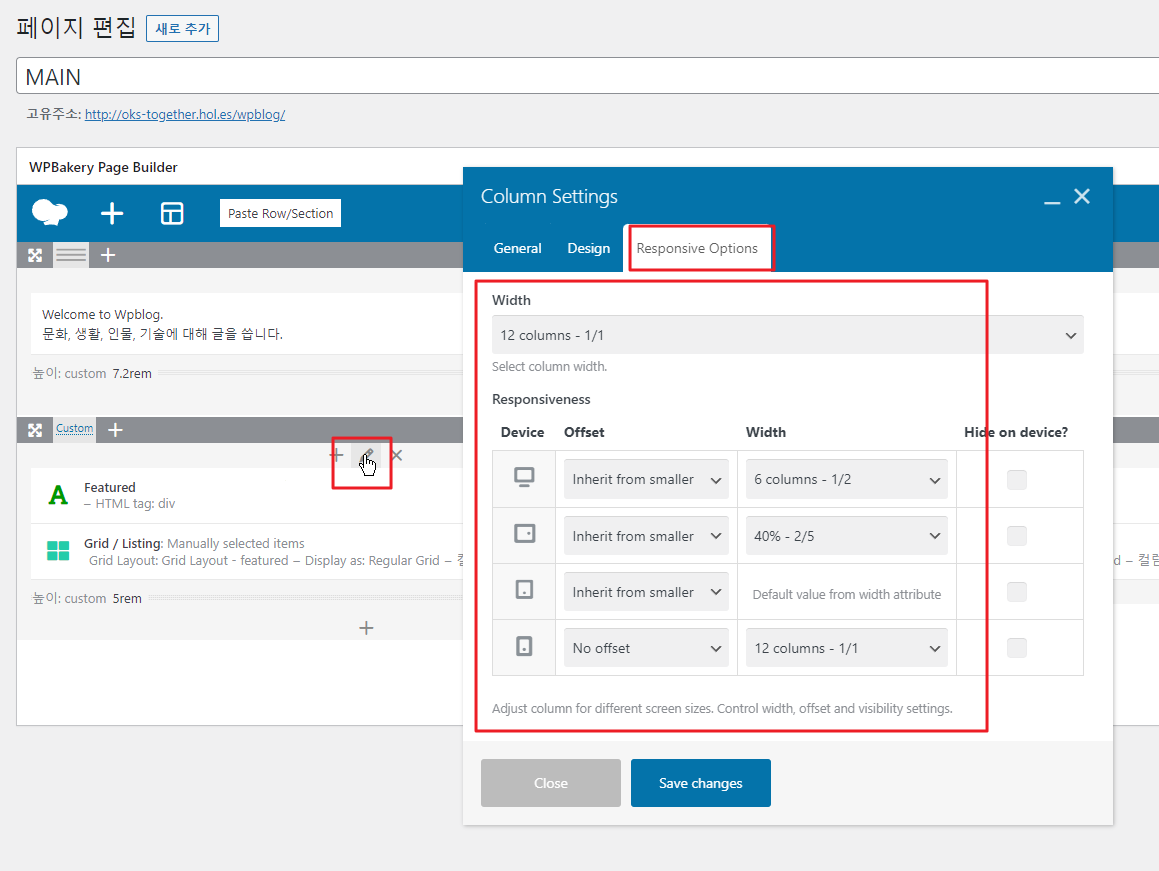Add a column beside the Custom layout
The image size is (1159, 871).
click(115, 430)
